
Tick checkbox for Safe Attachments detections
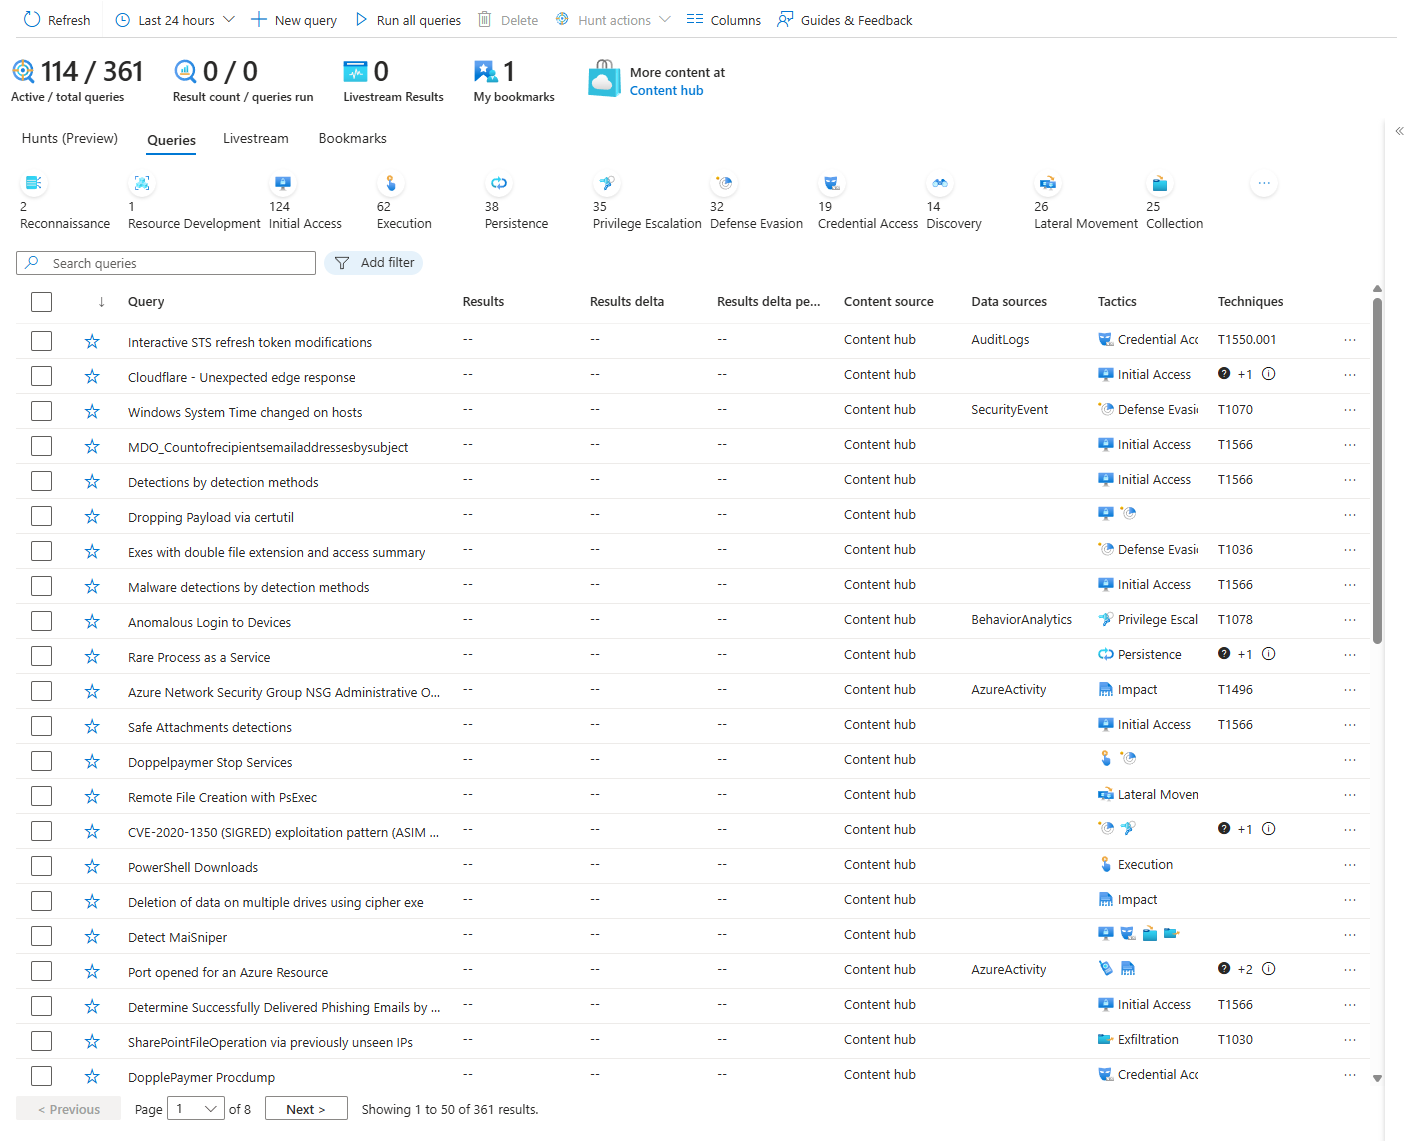click(41, 726)
